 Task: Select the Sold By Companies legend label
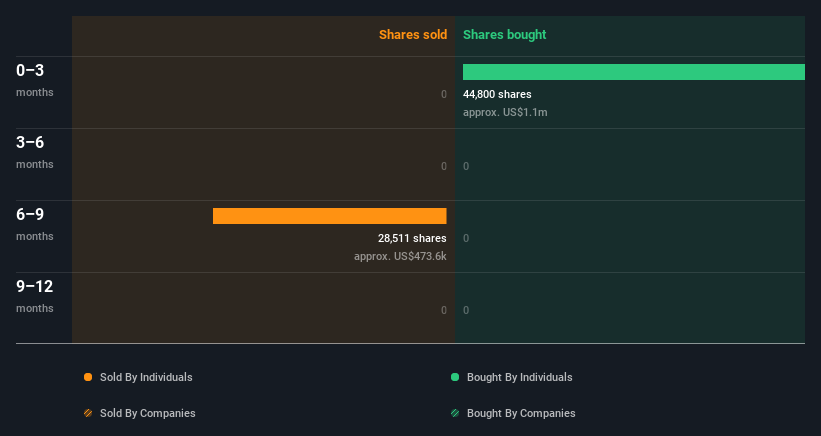point(148,413)
